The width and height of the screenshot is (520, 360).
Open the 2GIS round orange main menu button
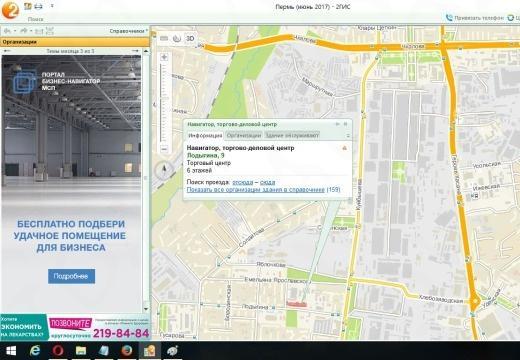tap(10, 9)
